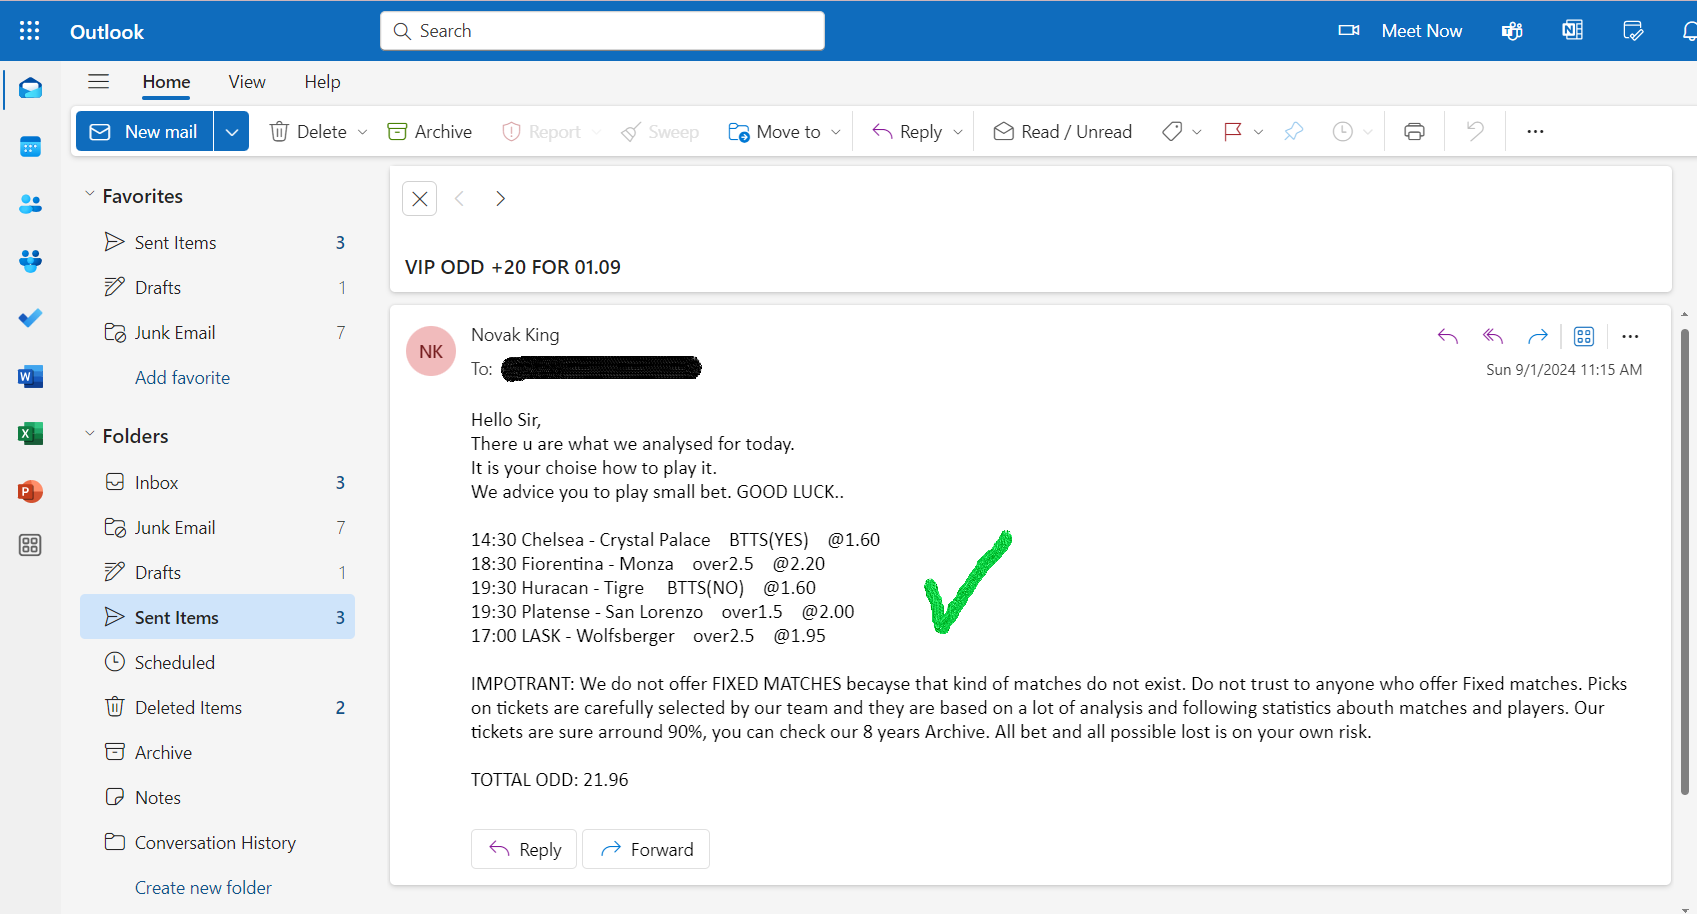Screen dimensions: 1697x914
Task: Toggle Read / Unread status
Action: coord(1063,131)
